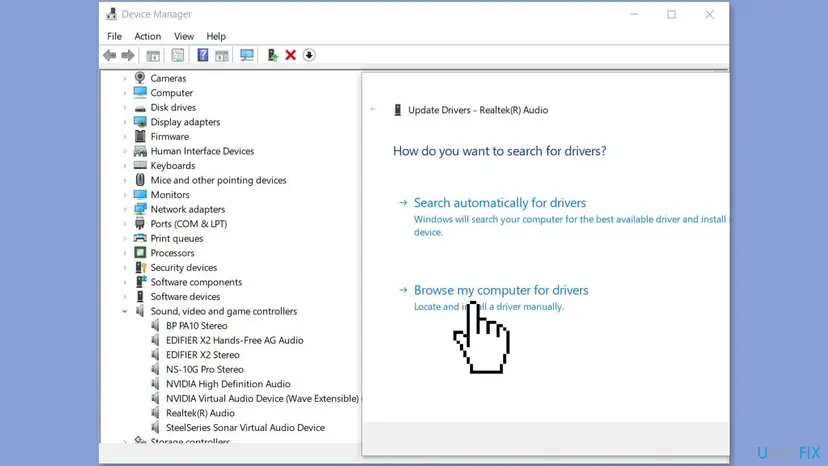Expand the Ports (COM & LPT) category
The image size is (828, 466).
pyautogui.click(x=125, y=224)
